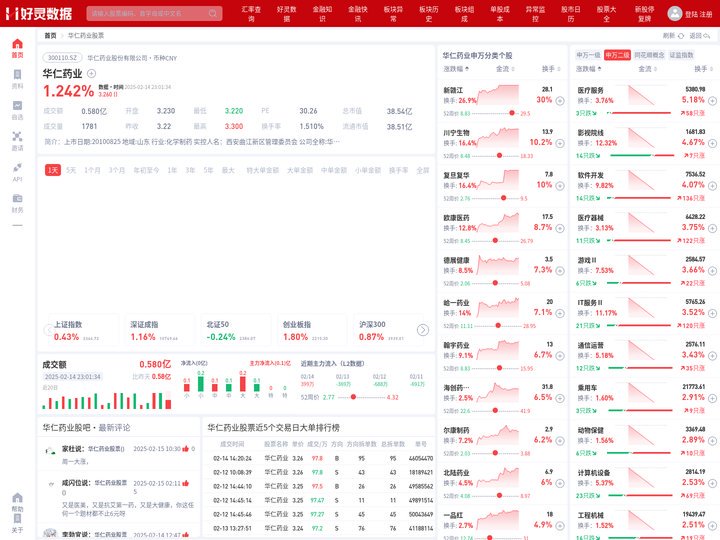The image size is (720, 540).
Task: Toggle 特大单金额 chart series
Action: click(263, 170)
